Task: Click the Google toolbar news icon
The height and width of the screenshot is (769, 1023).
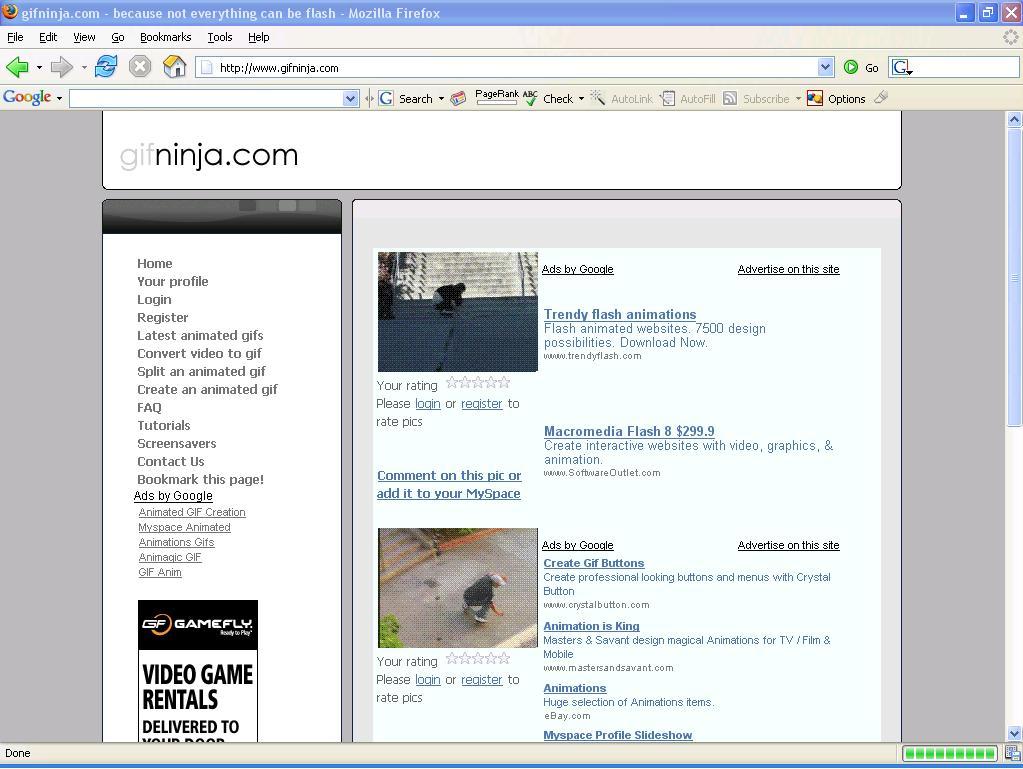Action: click(x=459, y=98)
